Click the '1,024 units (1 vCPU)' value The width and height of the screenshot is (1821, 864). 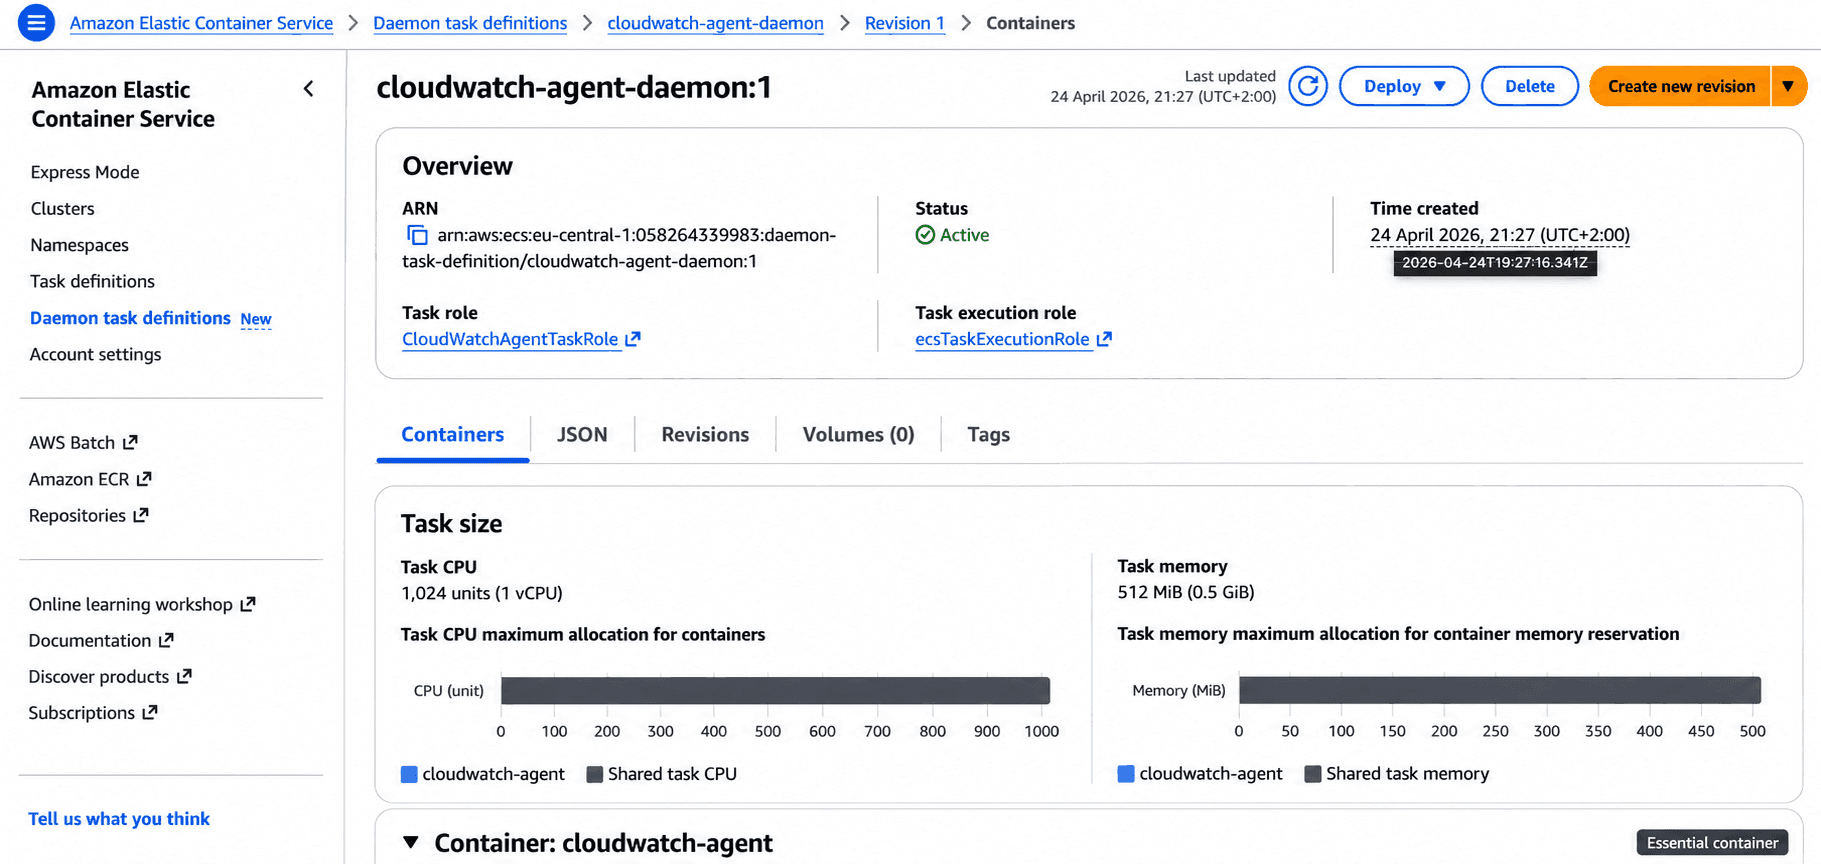482,593
